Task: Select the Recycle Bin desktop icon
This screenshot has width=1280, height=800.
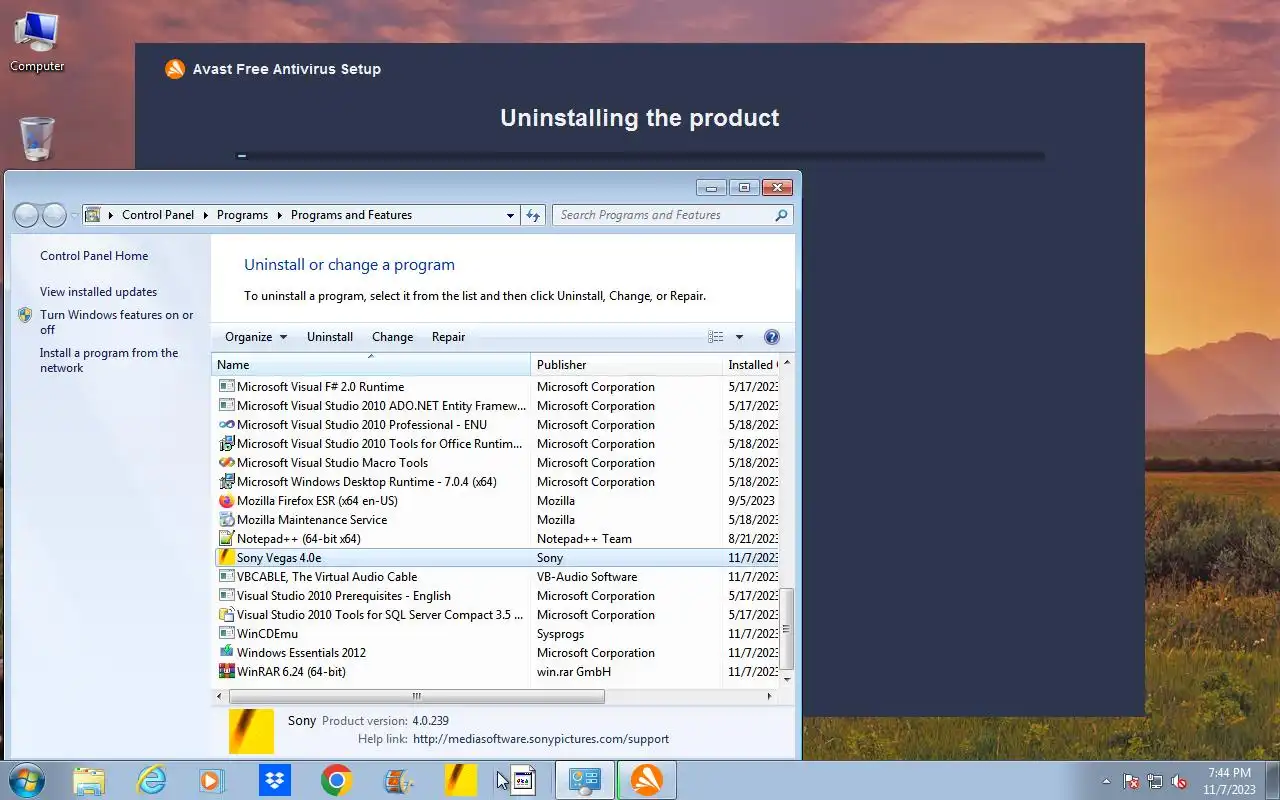Action: tap(37, 138)
